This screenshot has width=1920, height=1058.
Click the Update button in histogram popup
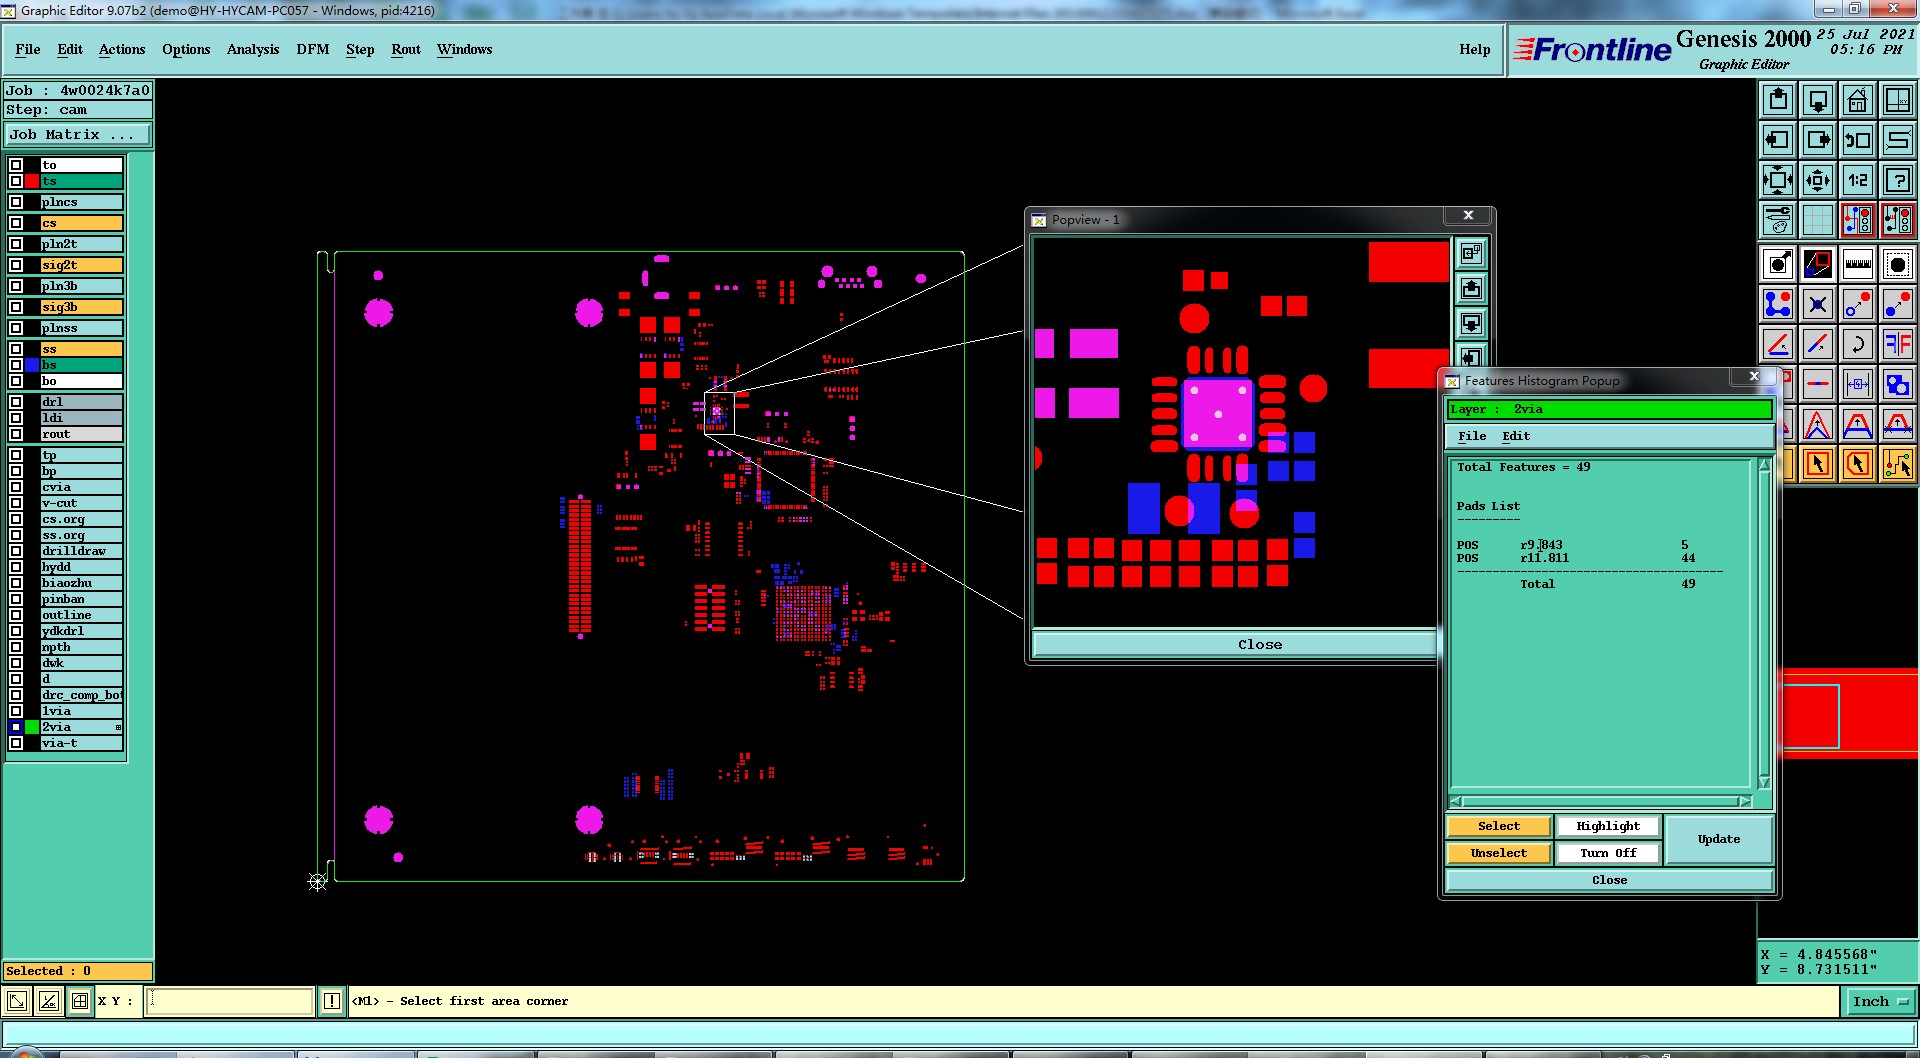pyautogui.click(x=1718, y=839)
